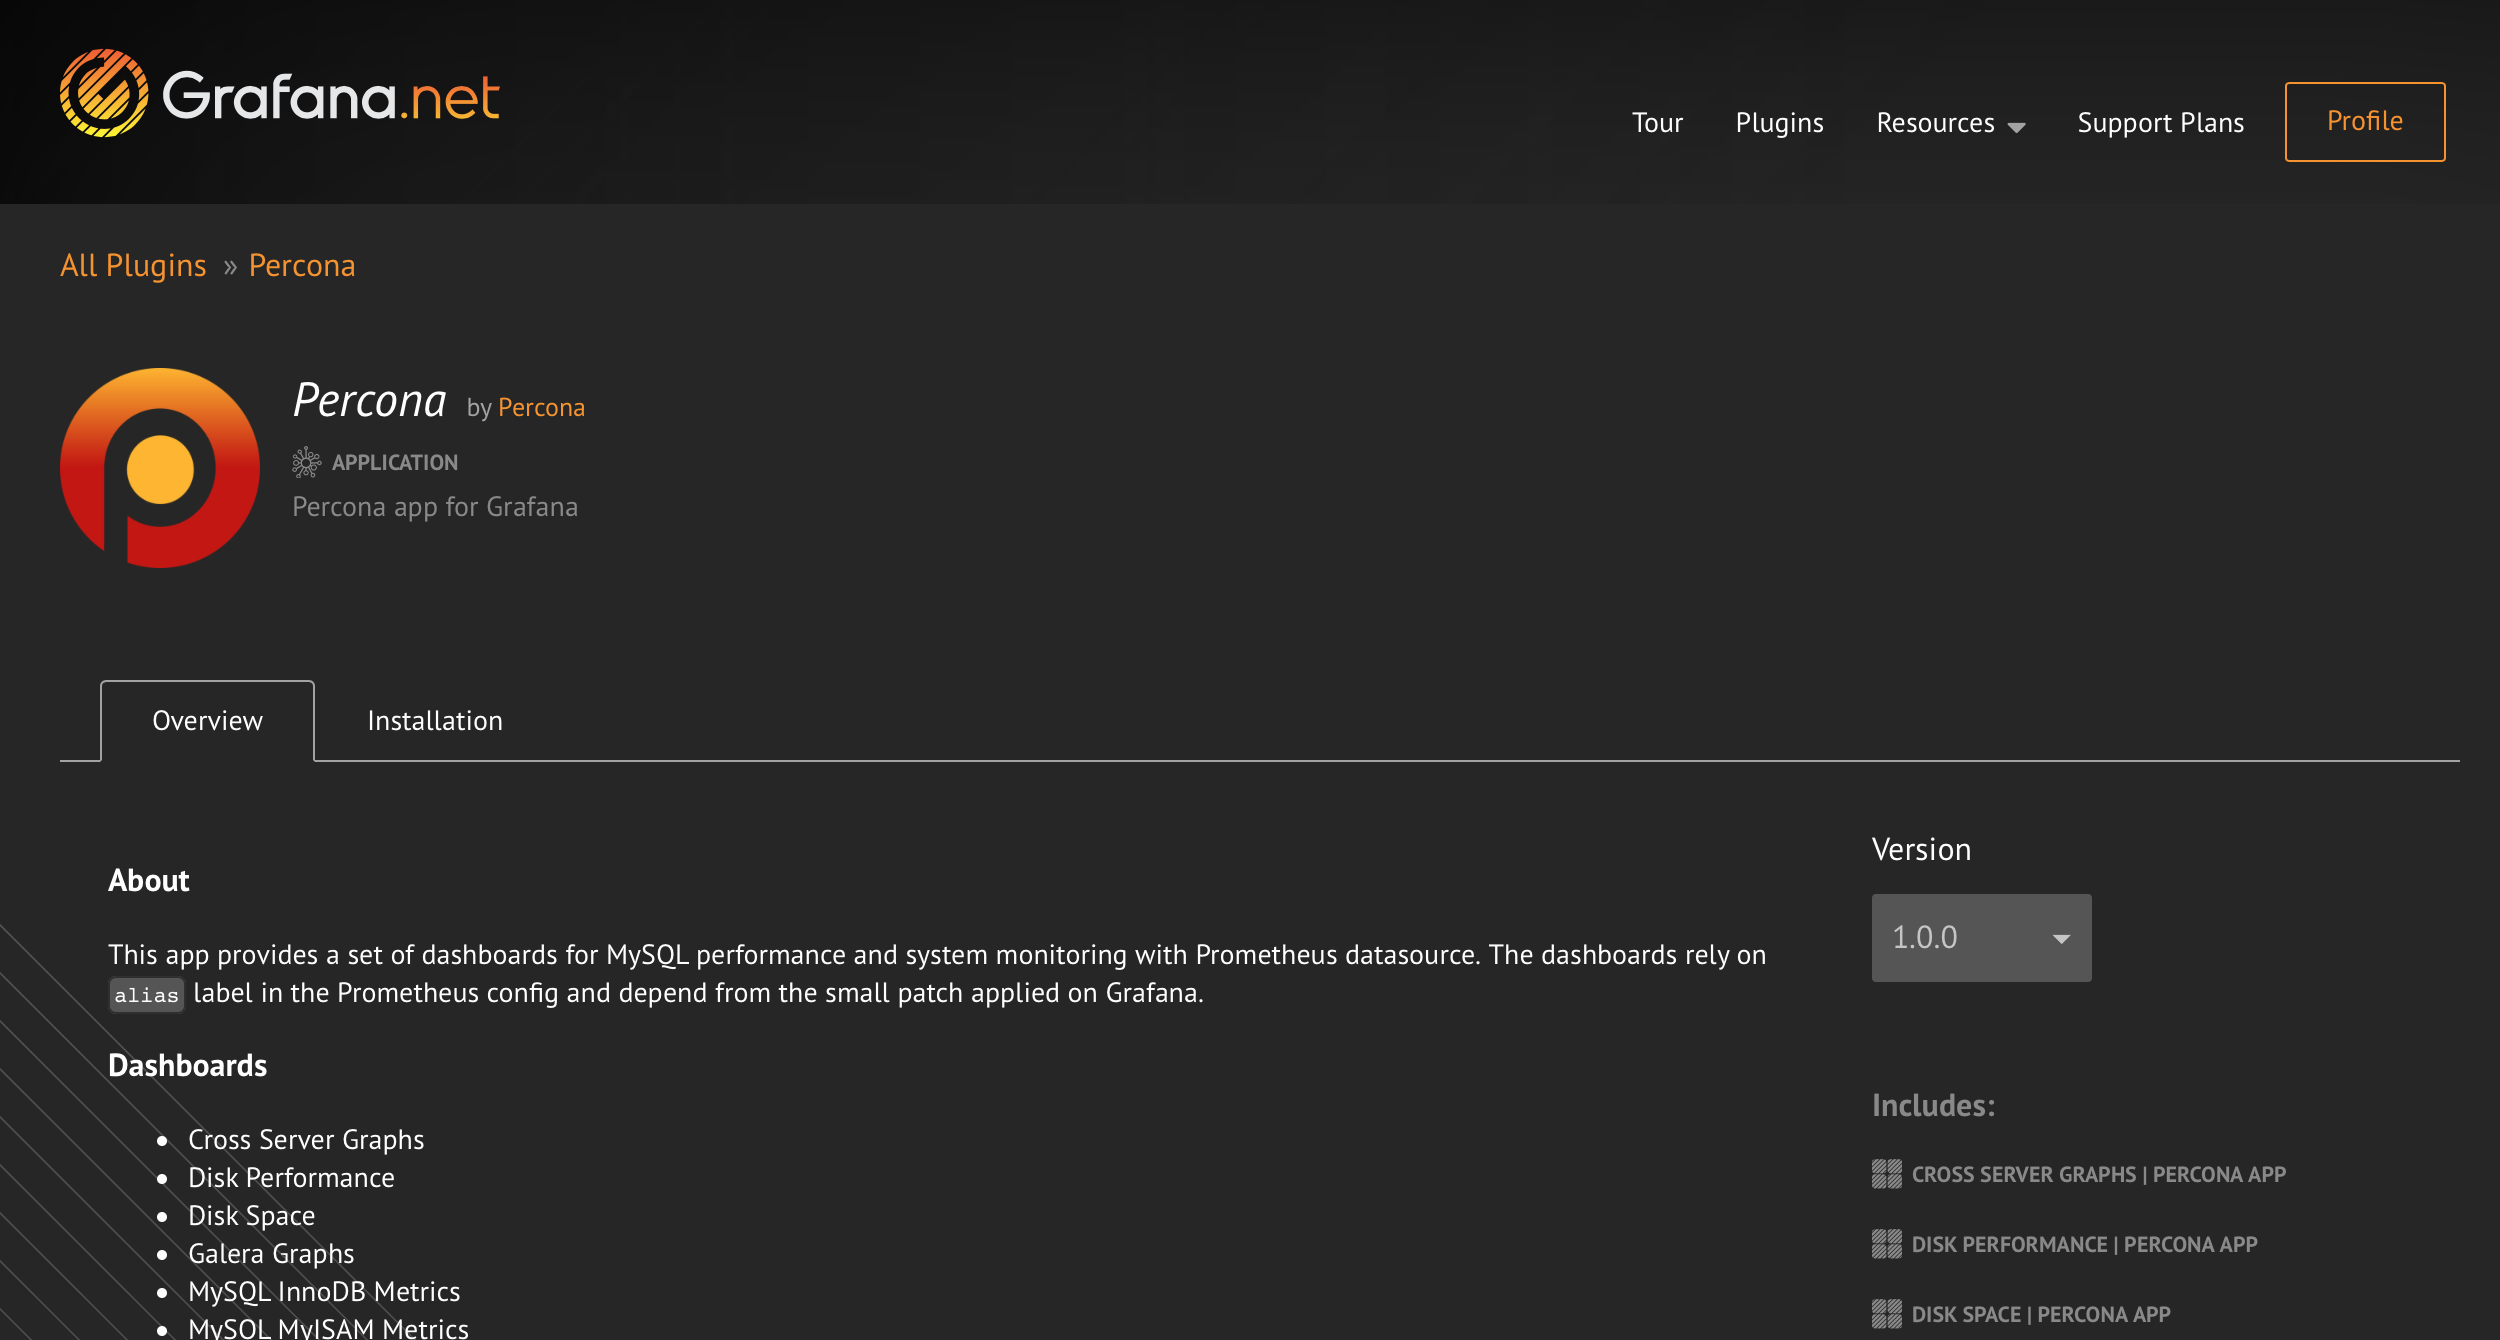Follow the All Plugins breadcrumb link

(x=133, y=265)
